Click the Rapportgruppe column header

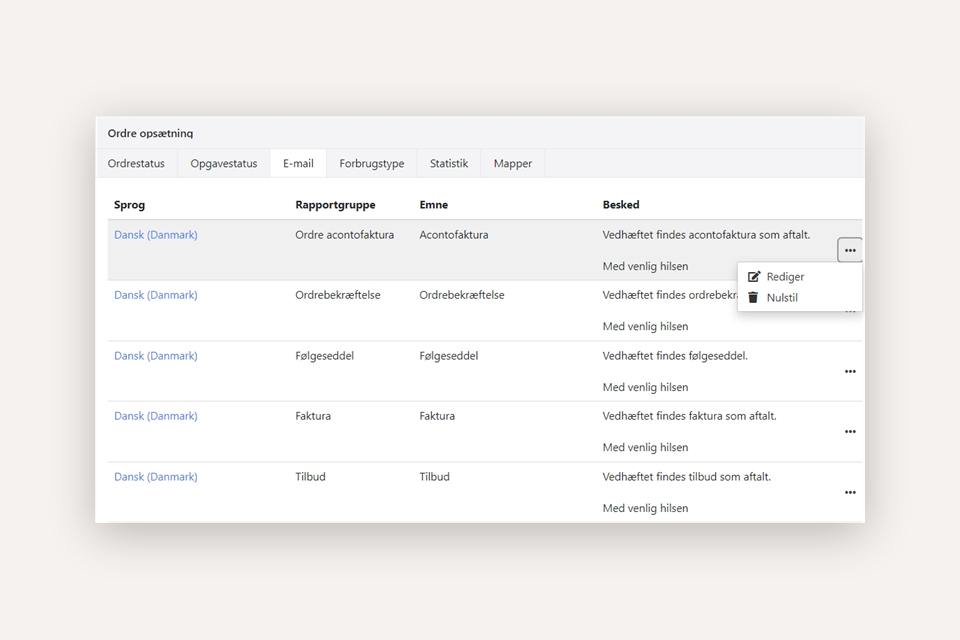tap(335, 205)
